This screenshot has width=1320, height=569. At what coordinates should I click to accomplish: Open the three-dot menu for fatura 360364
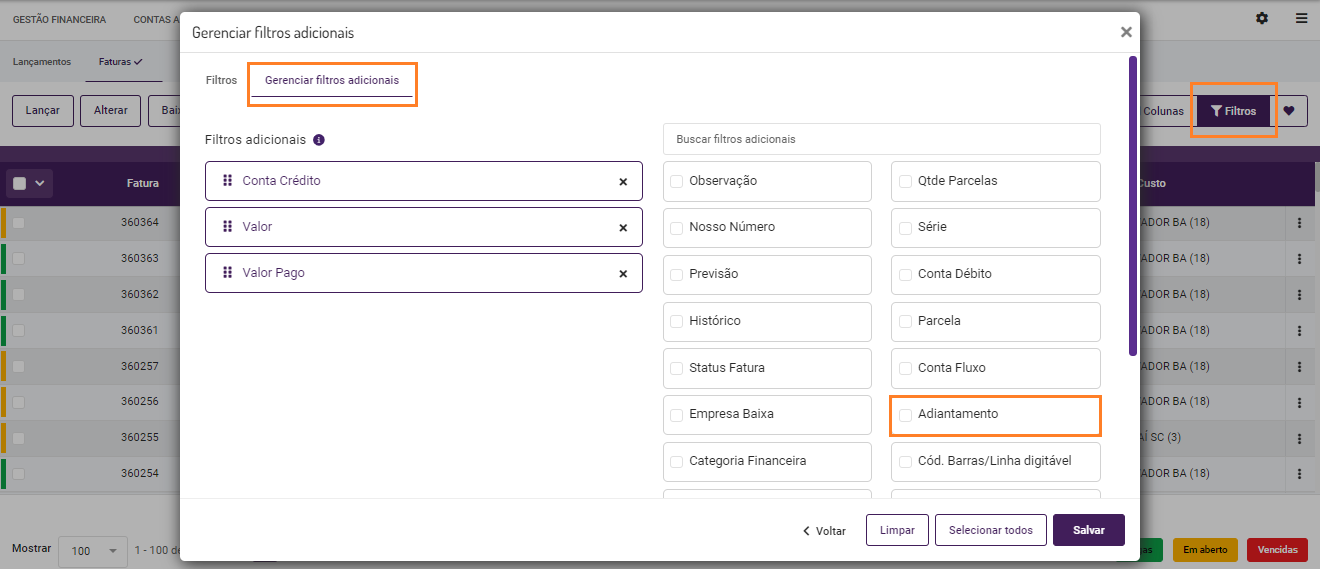point(1299,222)
